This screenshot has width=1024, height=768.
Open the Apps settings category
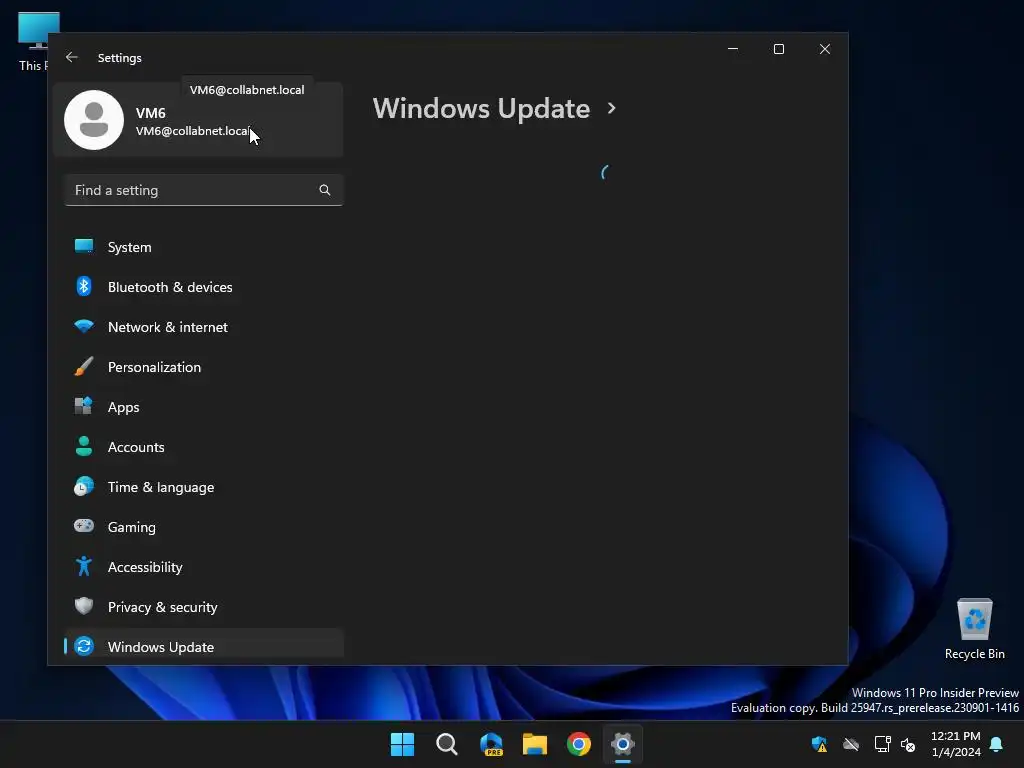(204, 407)
